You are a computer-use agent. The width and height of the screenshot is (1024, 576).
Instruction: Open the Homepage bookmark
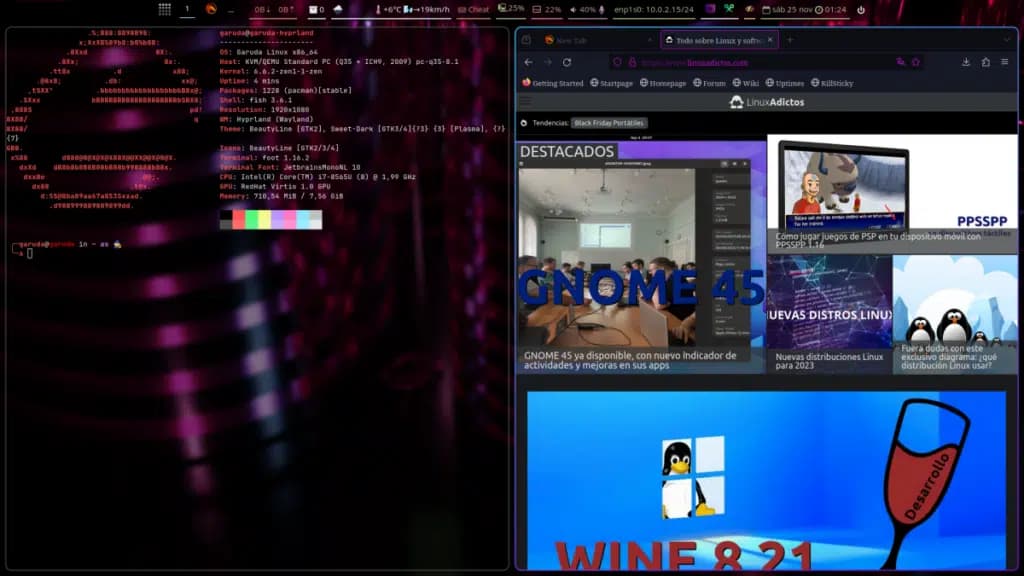[x=663, y=83]
